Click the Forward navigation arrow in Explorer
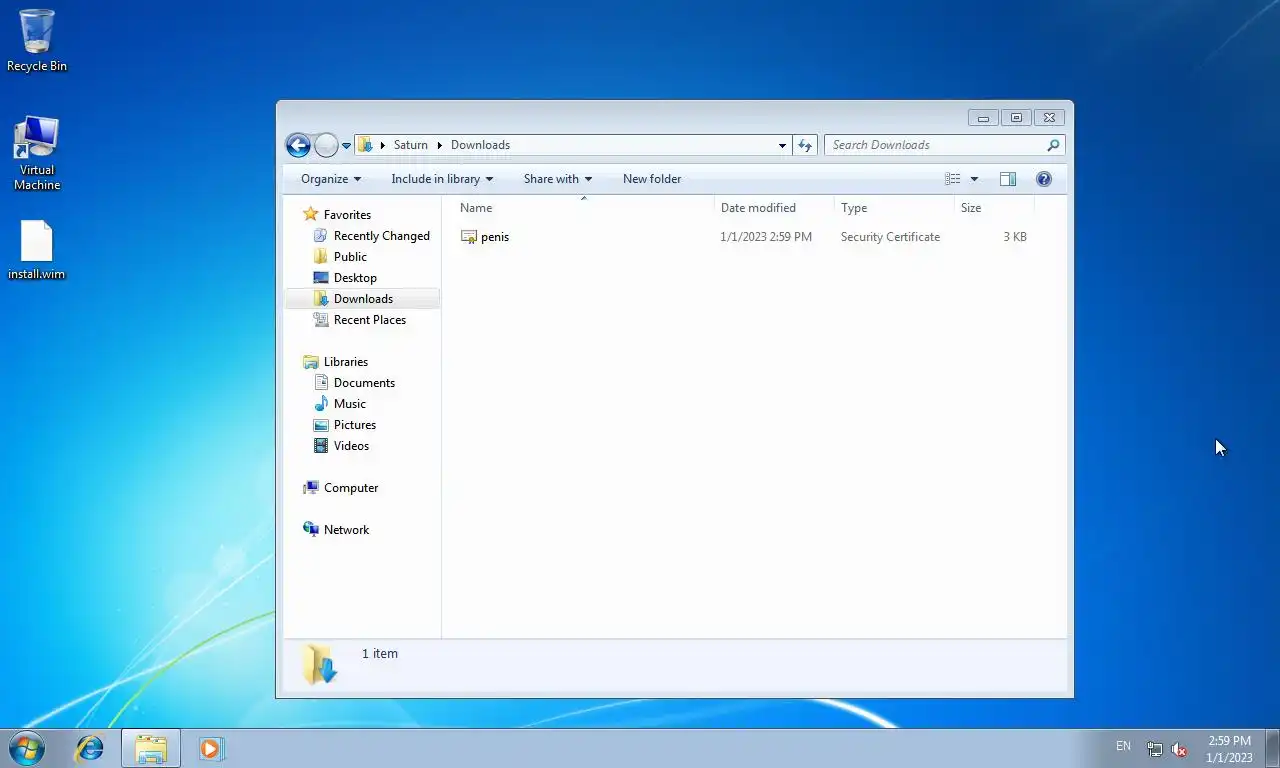1280x768 pixels. [326, 145]
